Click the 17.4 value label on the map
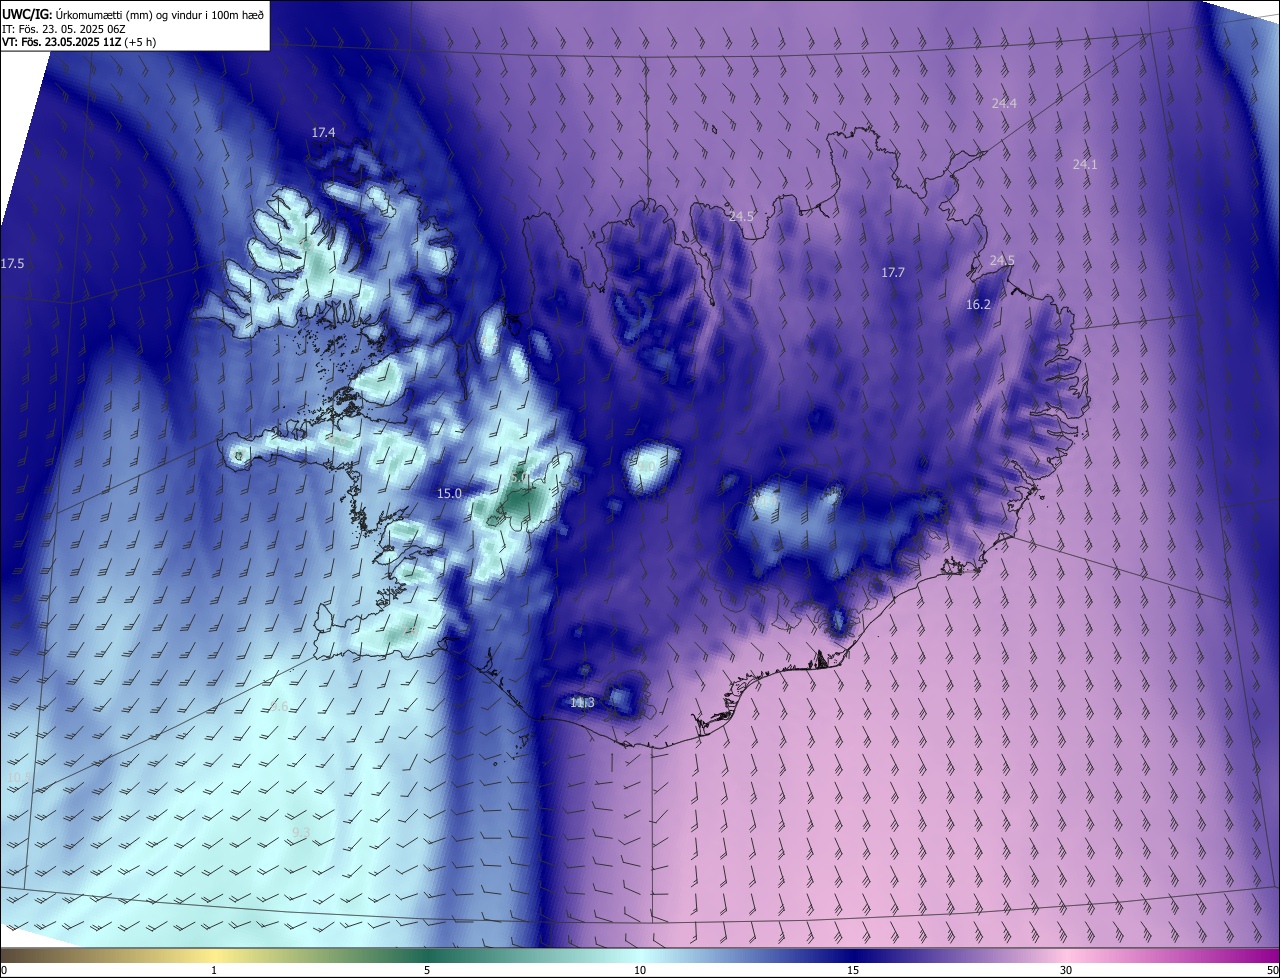Screen dimensions: 1280x978 click(323, 133)
